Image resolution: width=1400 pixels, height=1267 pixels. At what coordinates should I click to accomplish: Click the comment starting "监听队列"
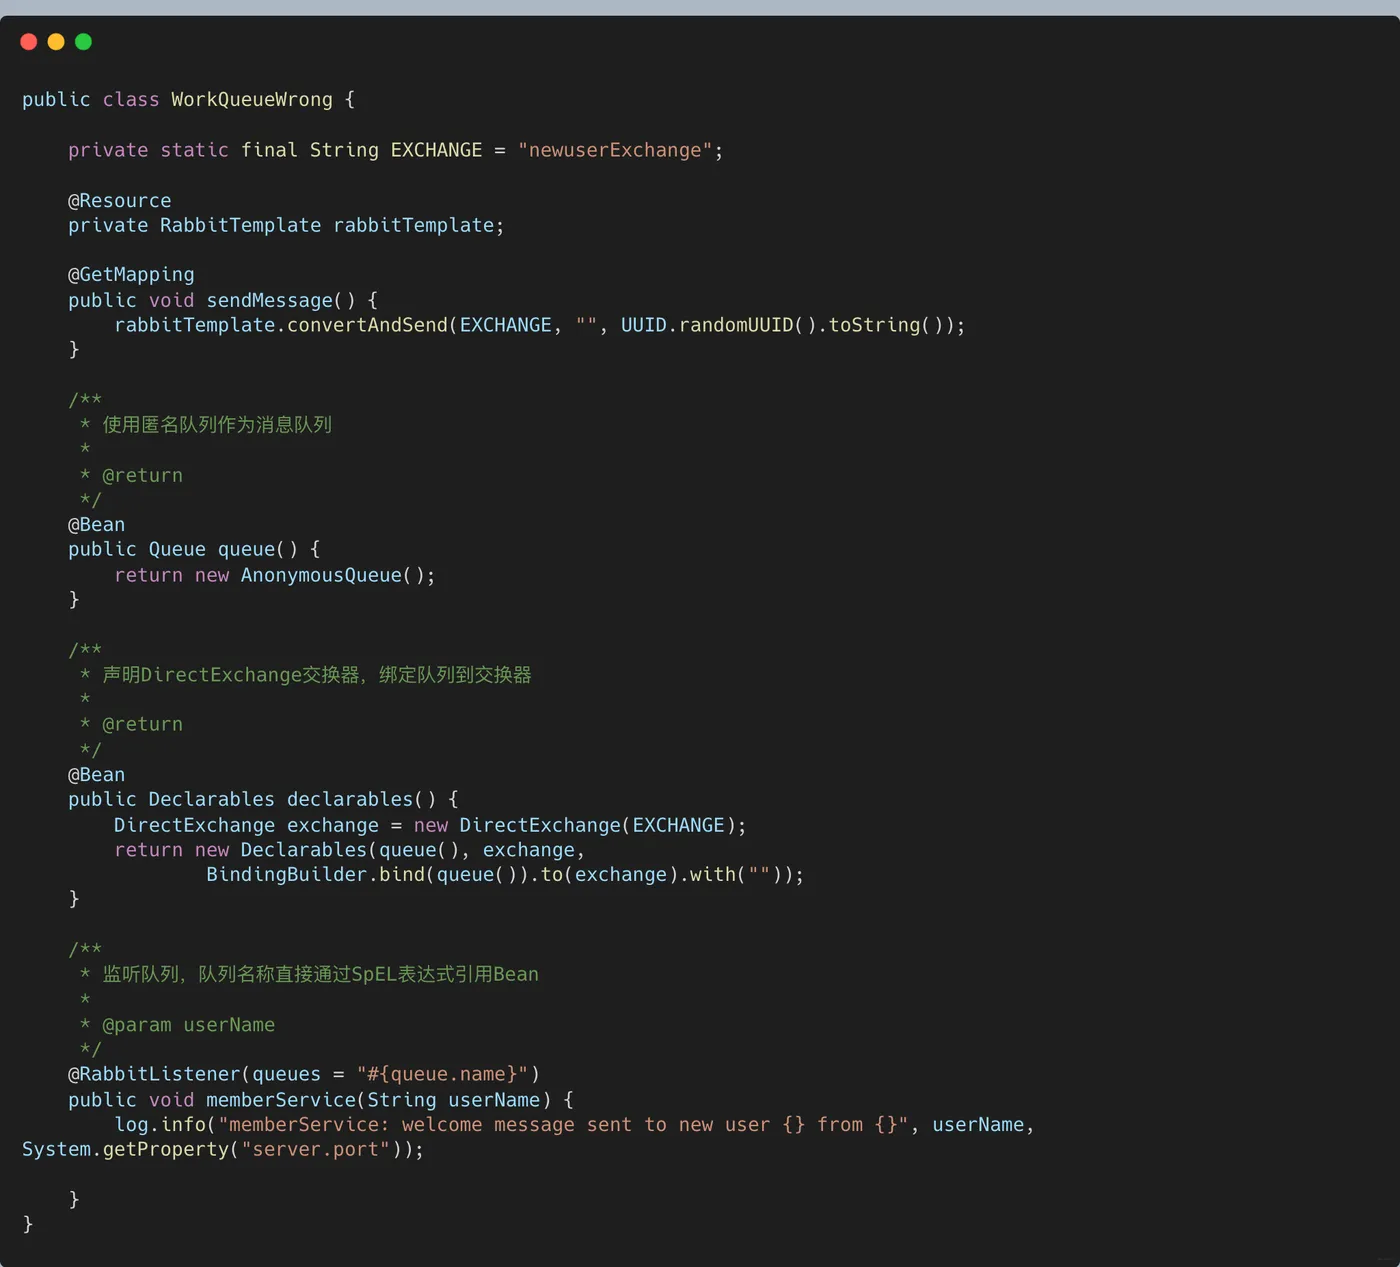[x=321, y=974]
